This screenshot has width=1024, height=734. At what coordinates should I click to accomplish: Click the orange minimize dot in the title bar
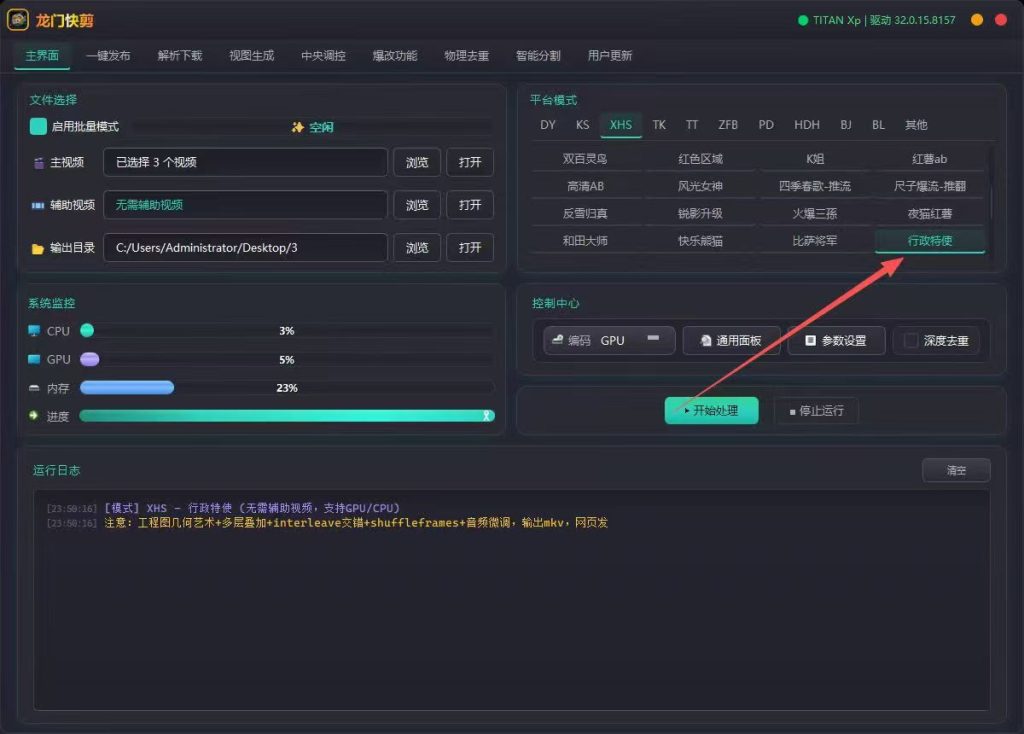coord(977,20)
